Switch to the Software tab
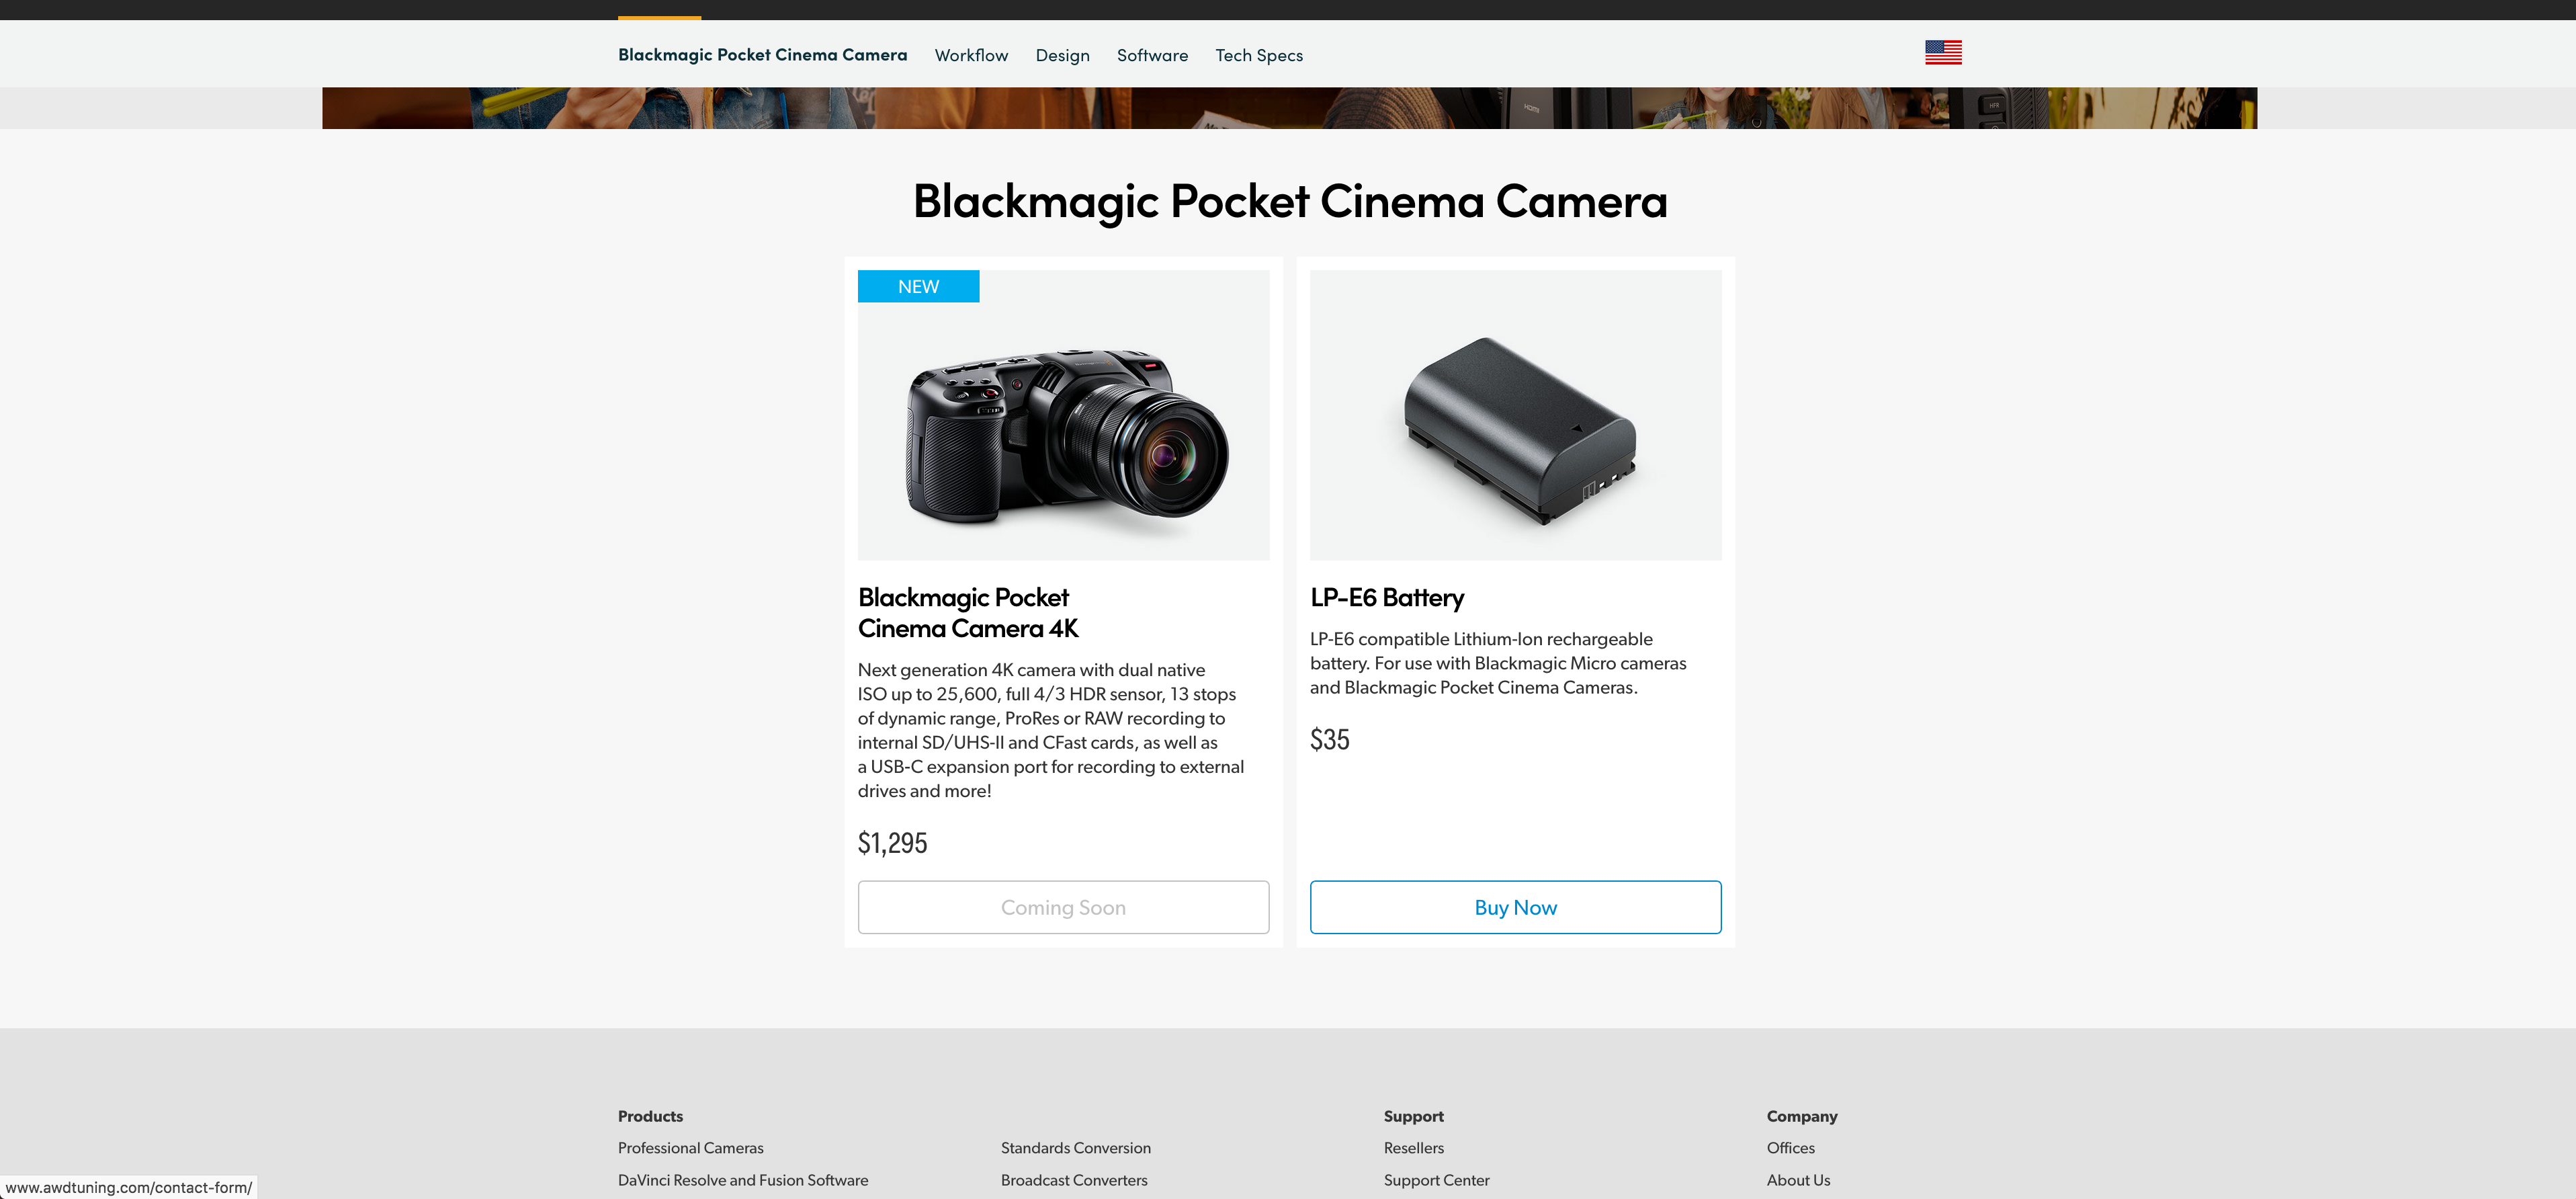The width and height of the screenshot is (2576, 1199). point(1151,56)
